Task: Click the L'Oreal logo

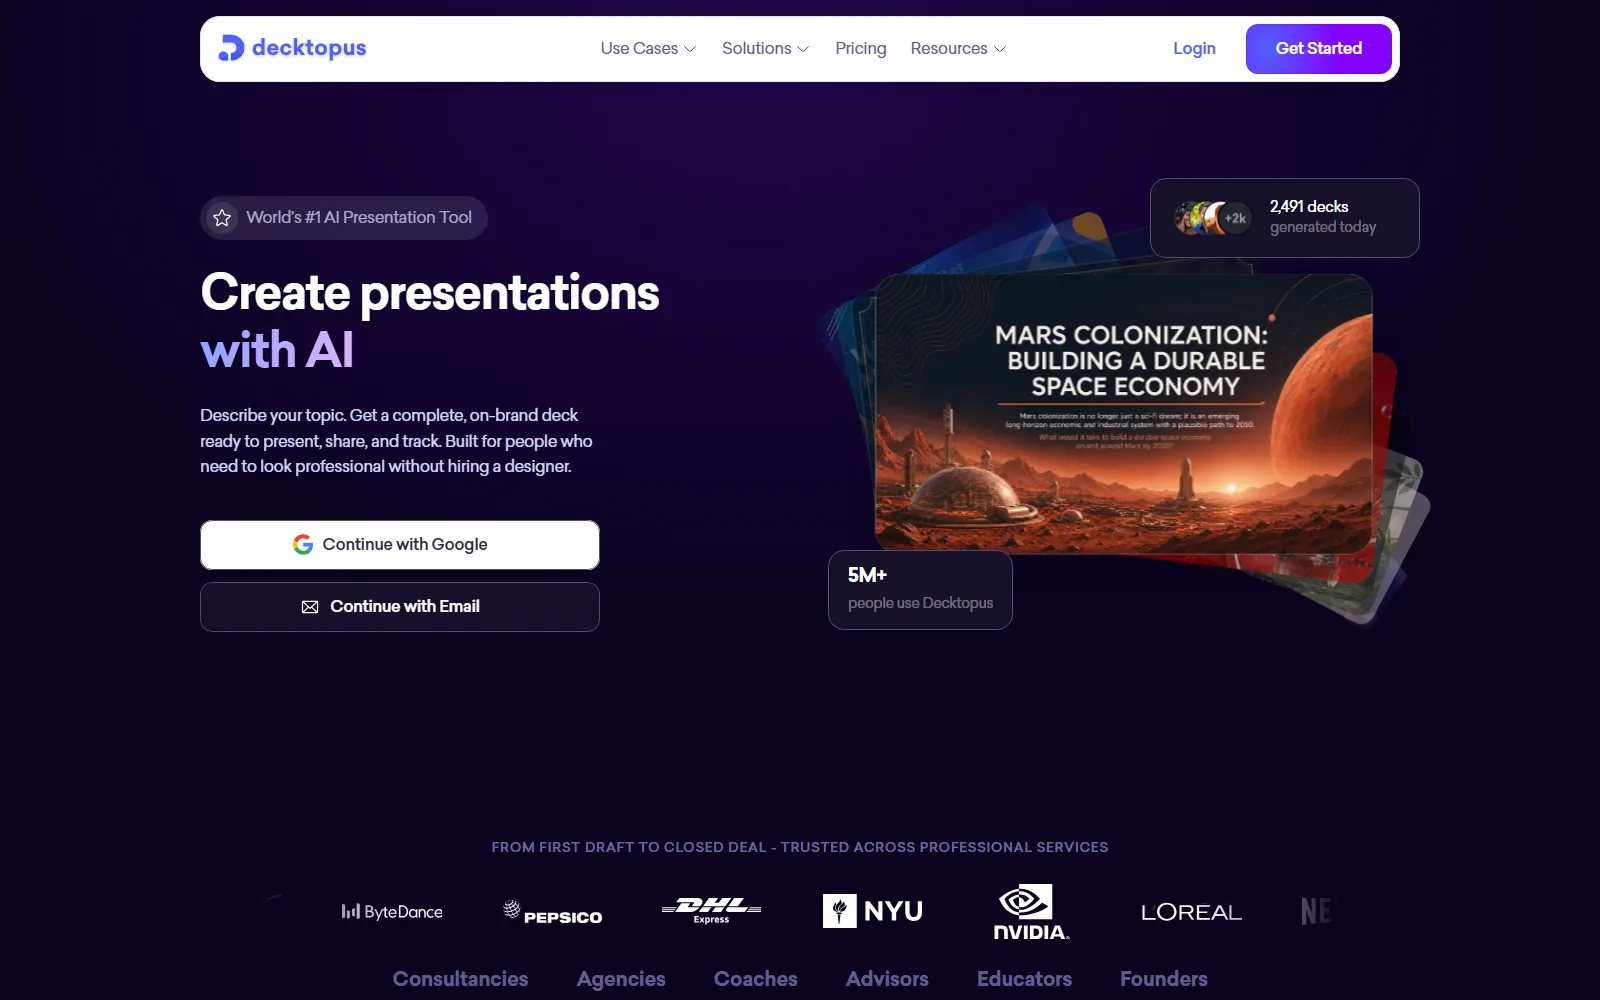Action: click(1191, 912)
